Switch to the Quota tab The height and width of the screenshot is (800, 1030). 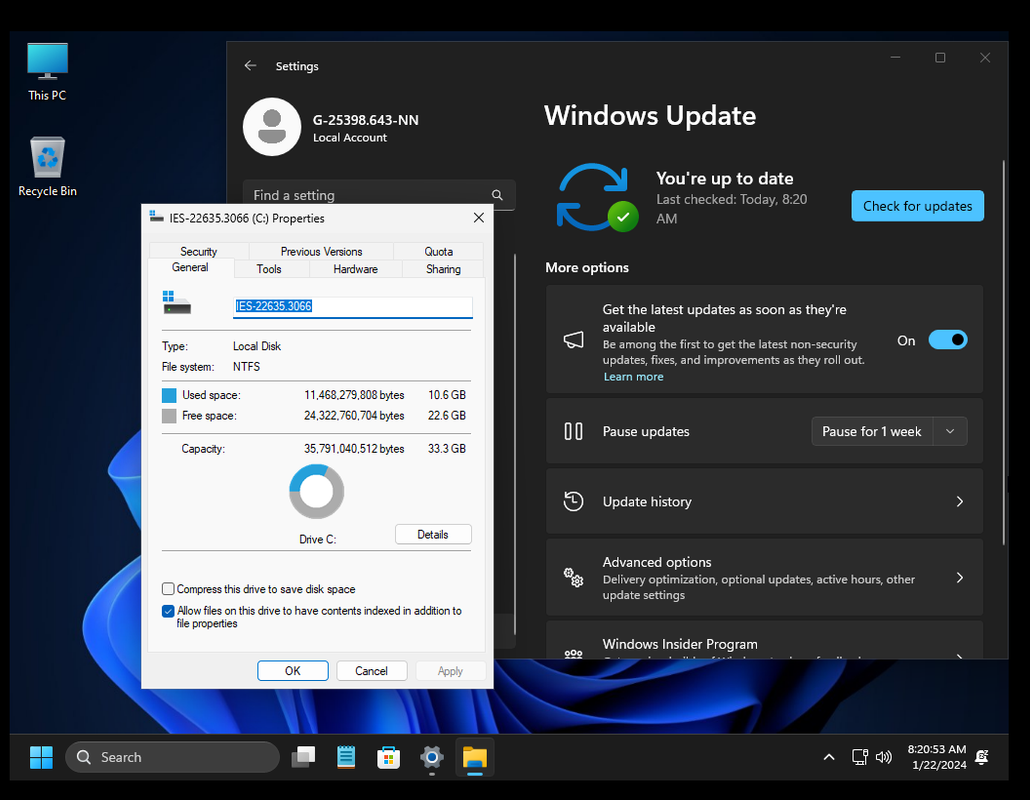(438, 251)
